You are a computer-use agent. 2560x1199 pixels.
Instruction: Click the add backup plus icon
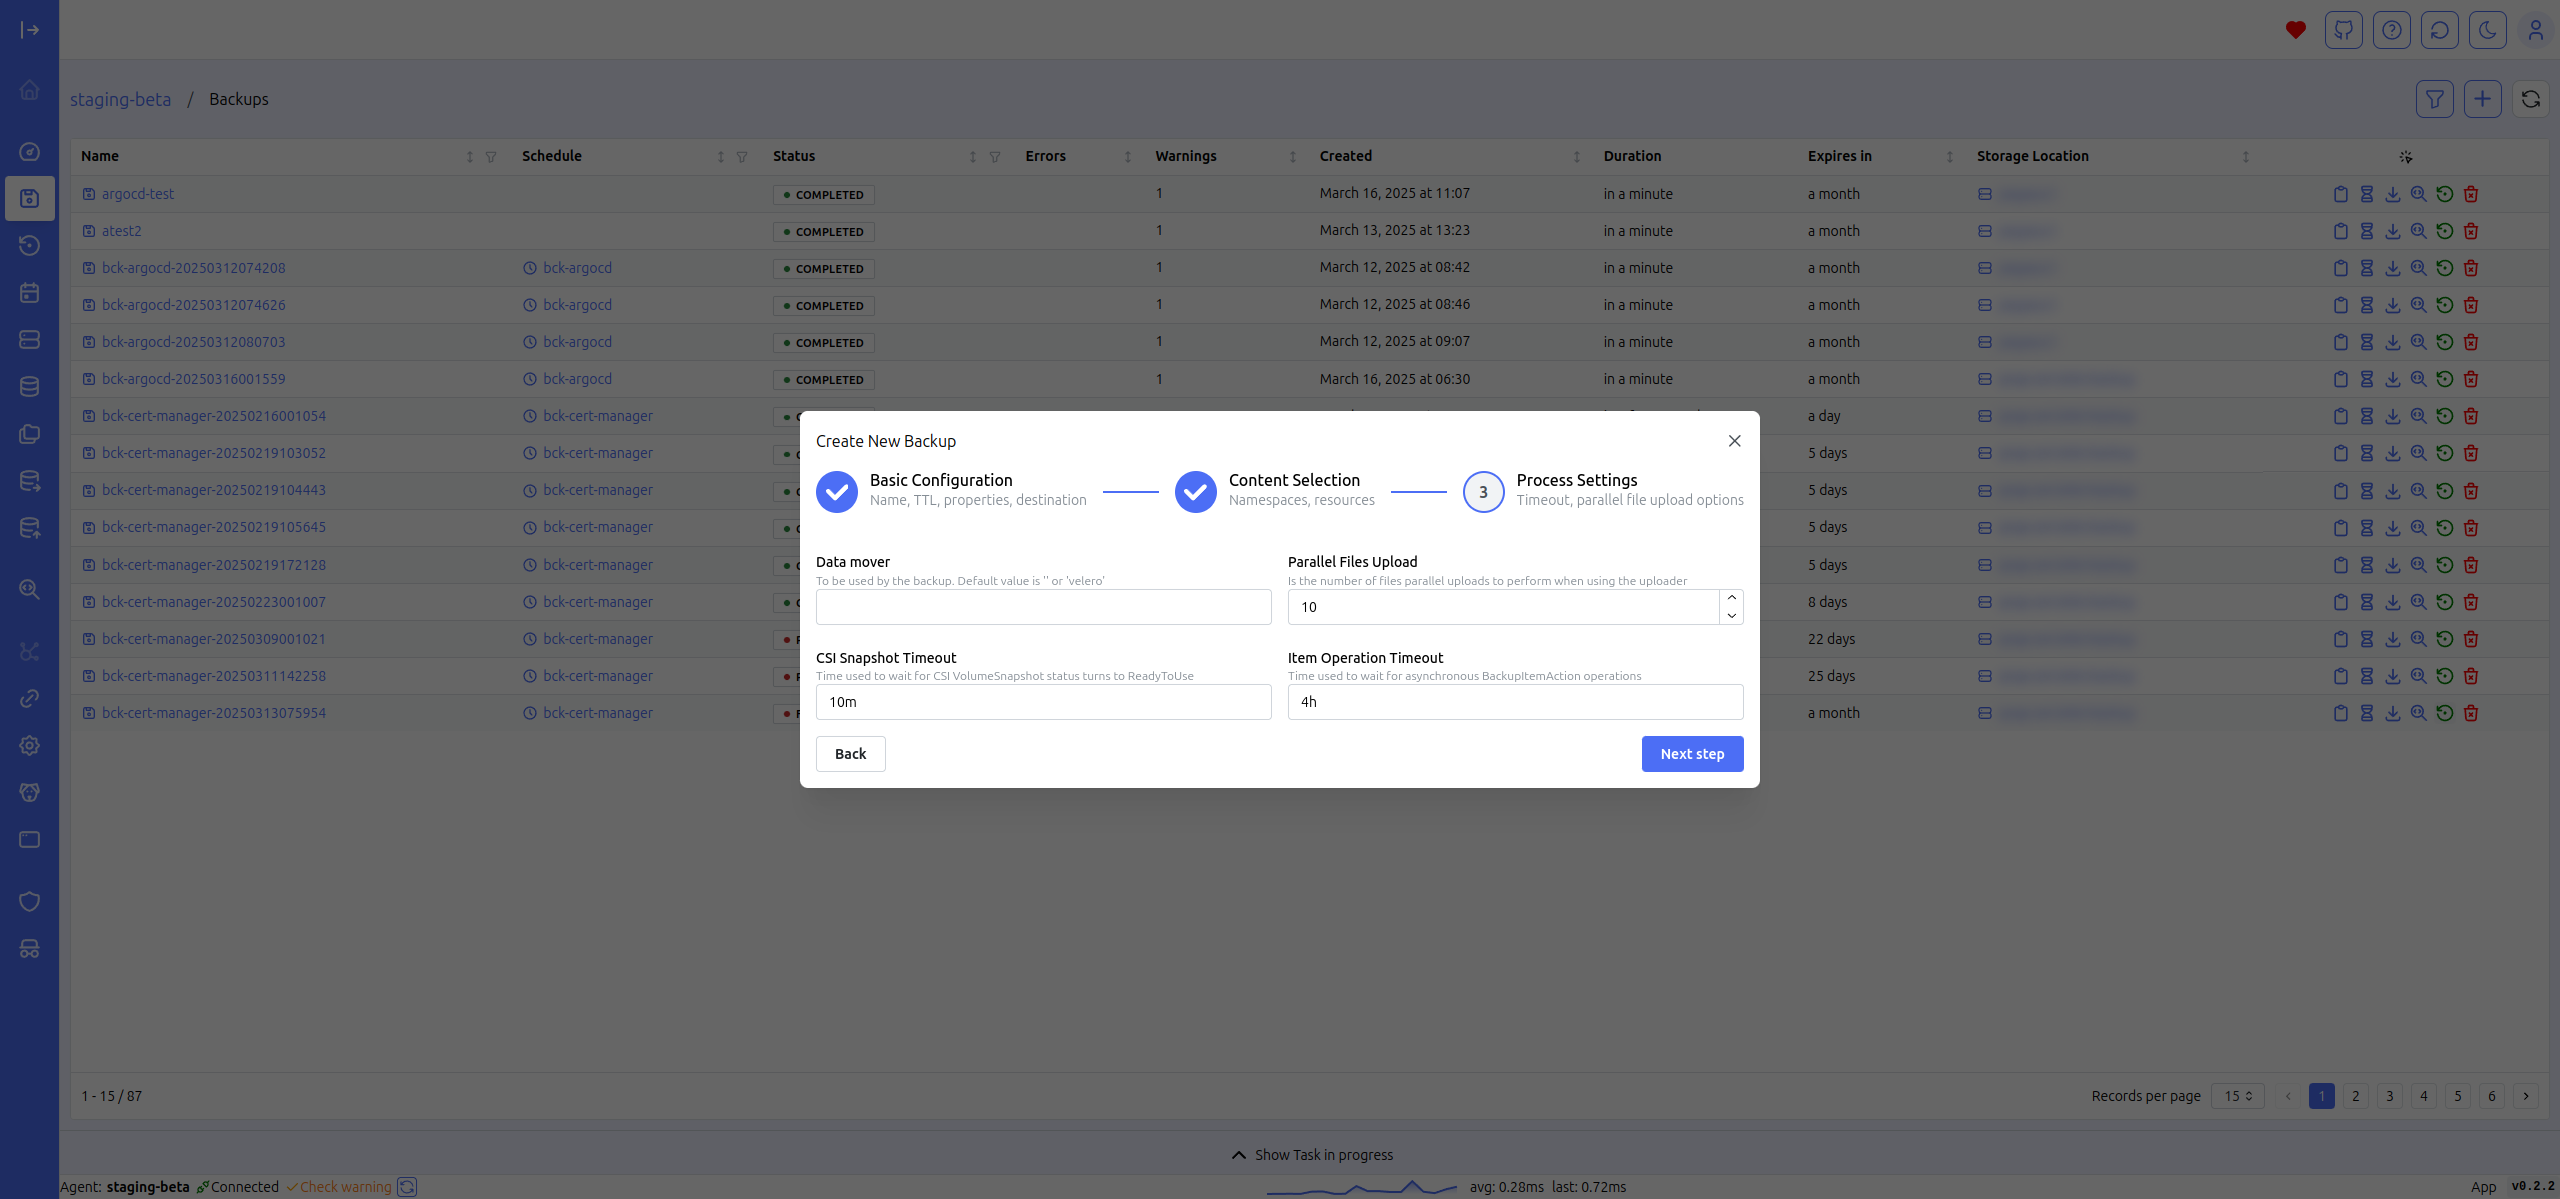point(2482,99)
